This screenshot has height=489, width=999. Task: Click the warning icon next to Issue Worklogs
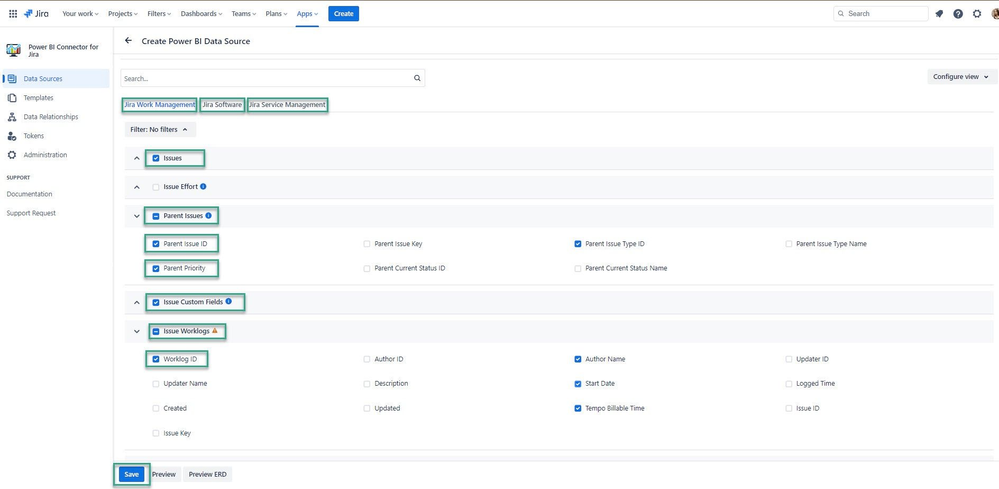pos(215,330)
